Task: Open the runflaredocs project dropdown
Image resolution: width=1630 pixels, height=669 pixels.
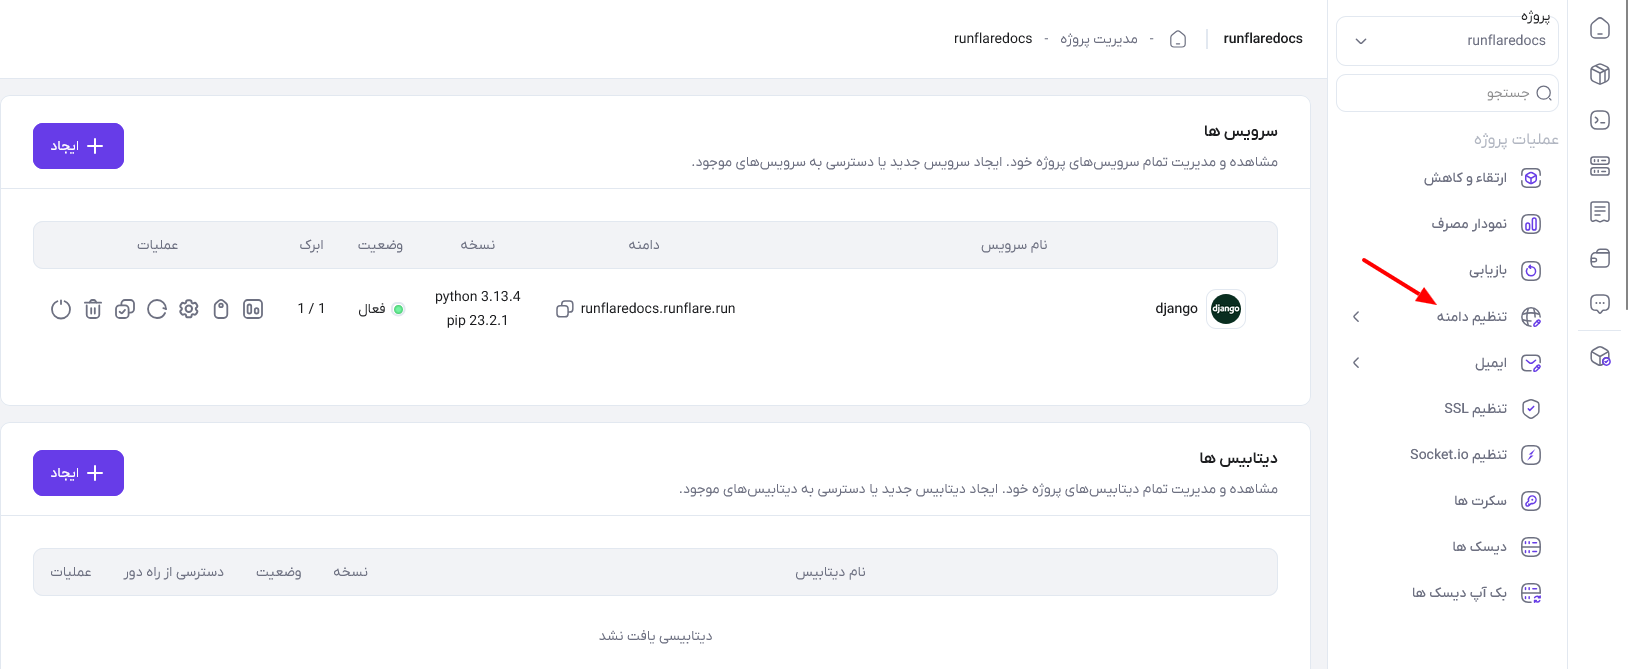Action: [x=1447, y=41]
